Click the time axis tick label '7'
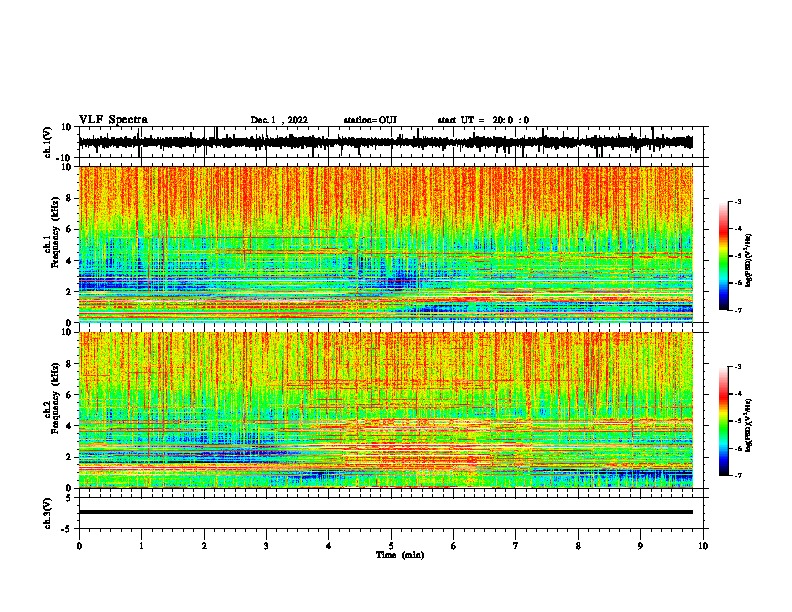 (x=516, y=546)
